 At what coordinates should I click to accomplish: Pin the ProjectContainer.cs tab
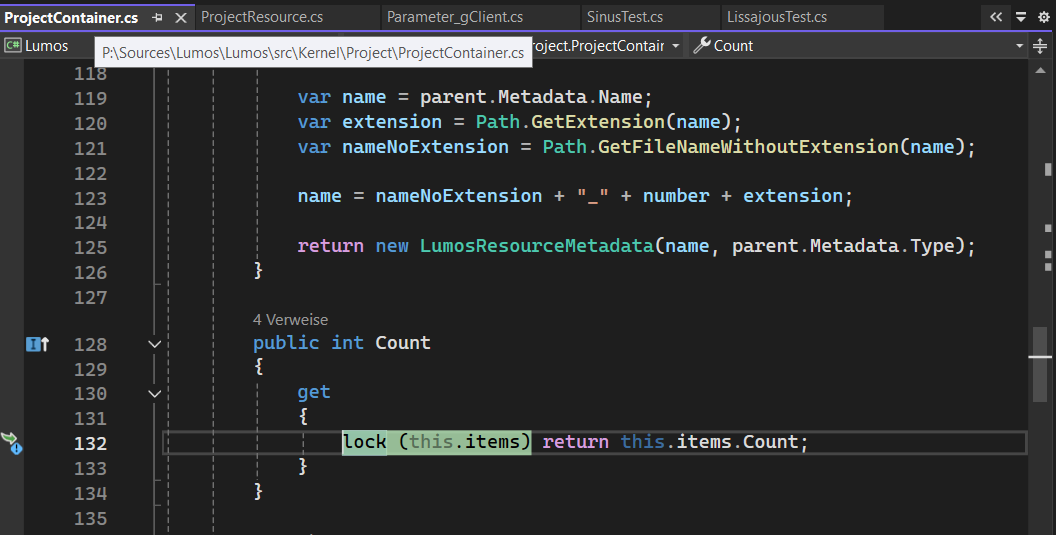pyautogui.click(x=158, y=18)
